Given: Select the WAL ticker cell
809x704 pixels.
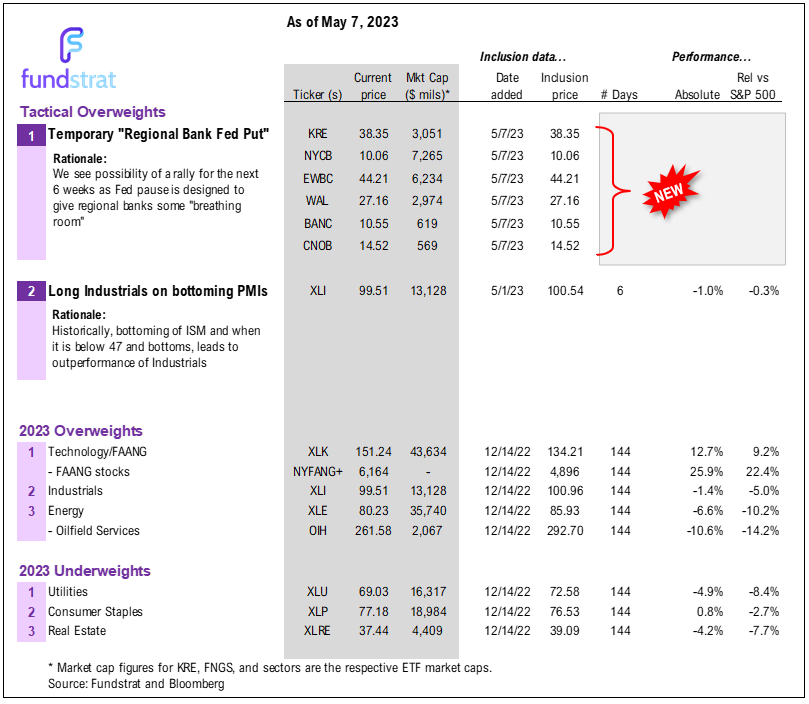Looking at the screenshot, I should point(317,201).
